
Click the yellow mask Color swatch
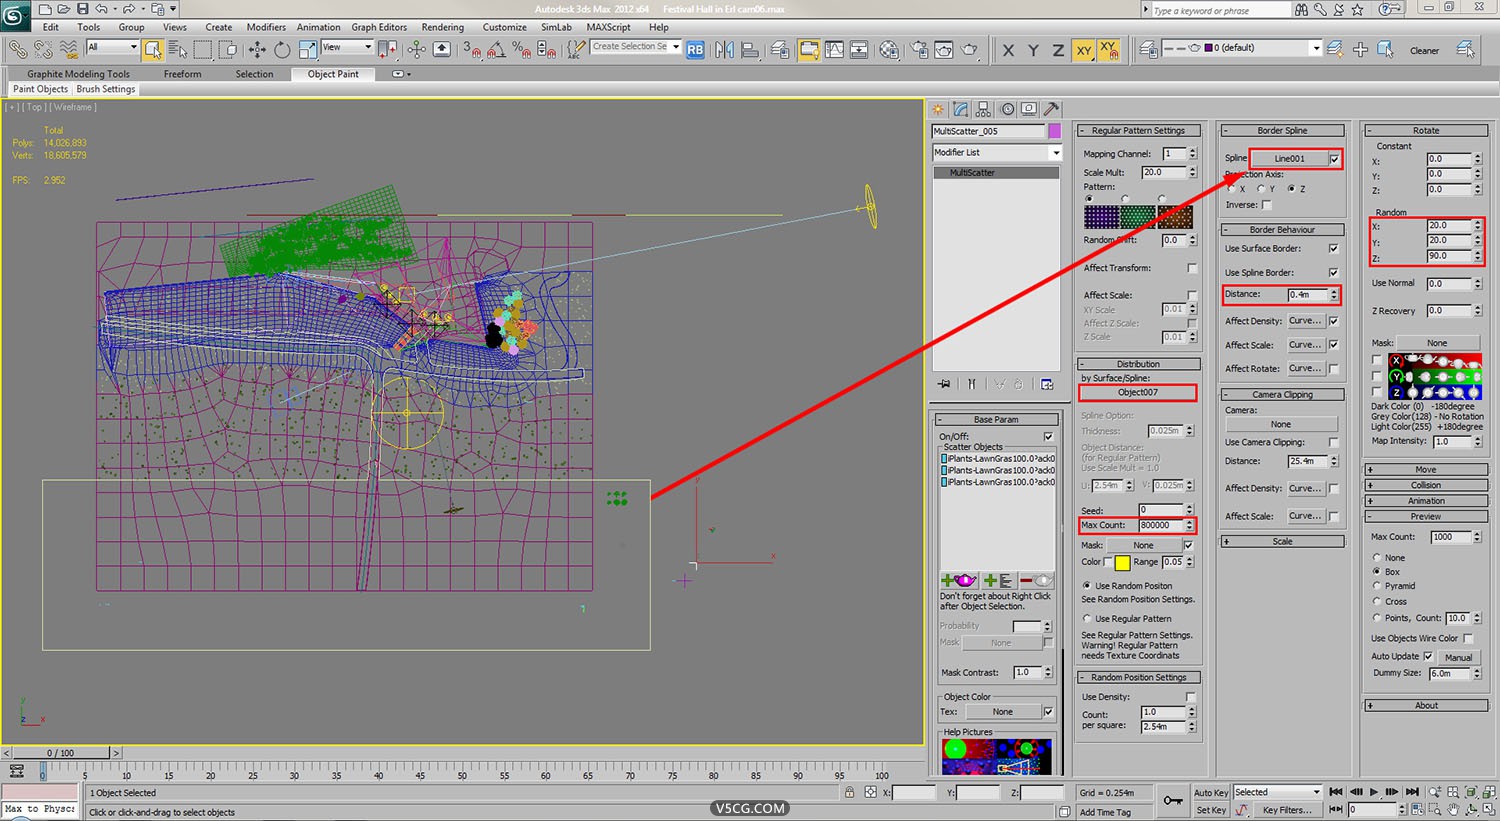click(x=1122, y=563)
